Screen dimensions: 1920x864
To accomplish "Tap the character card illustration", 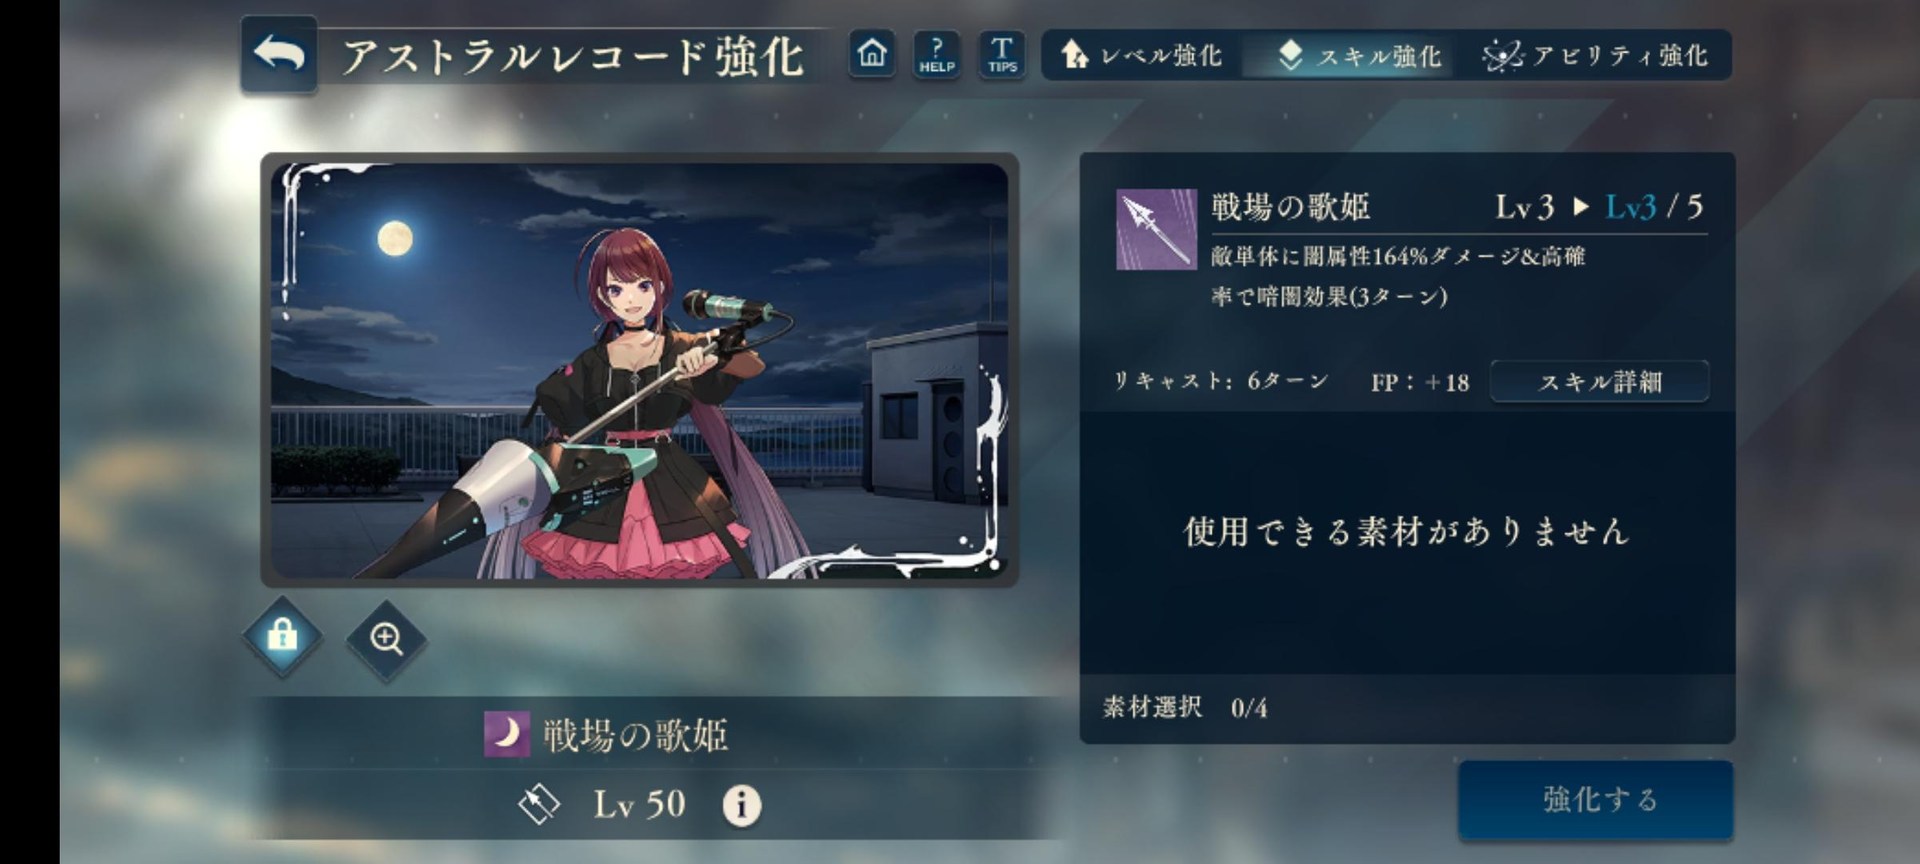I will coord(639,370).
